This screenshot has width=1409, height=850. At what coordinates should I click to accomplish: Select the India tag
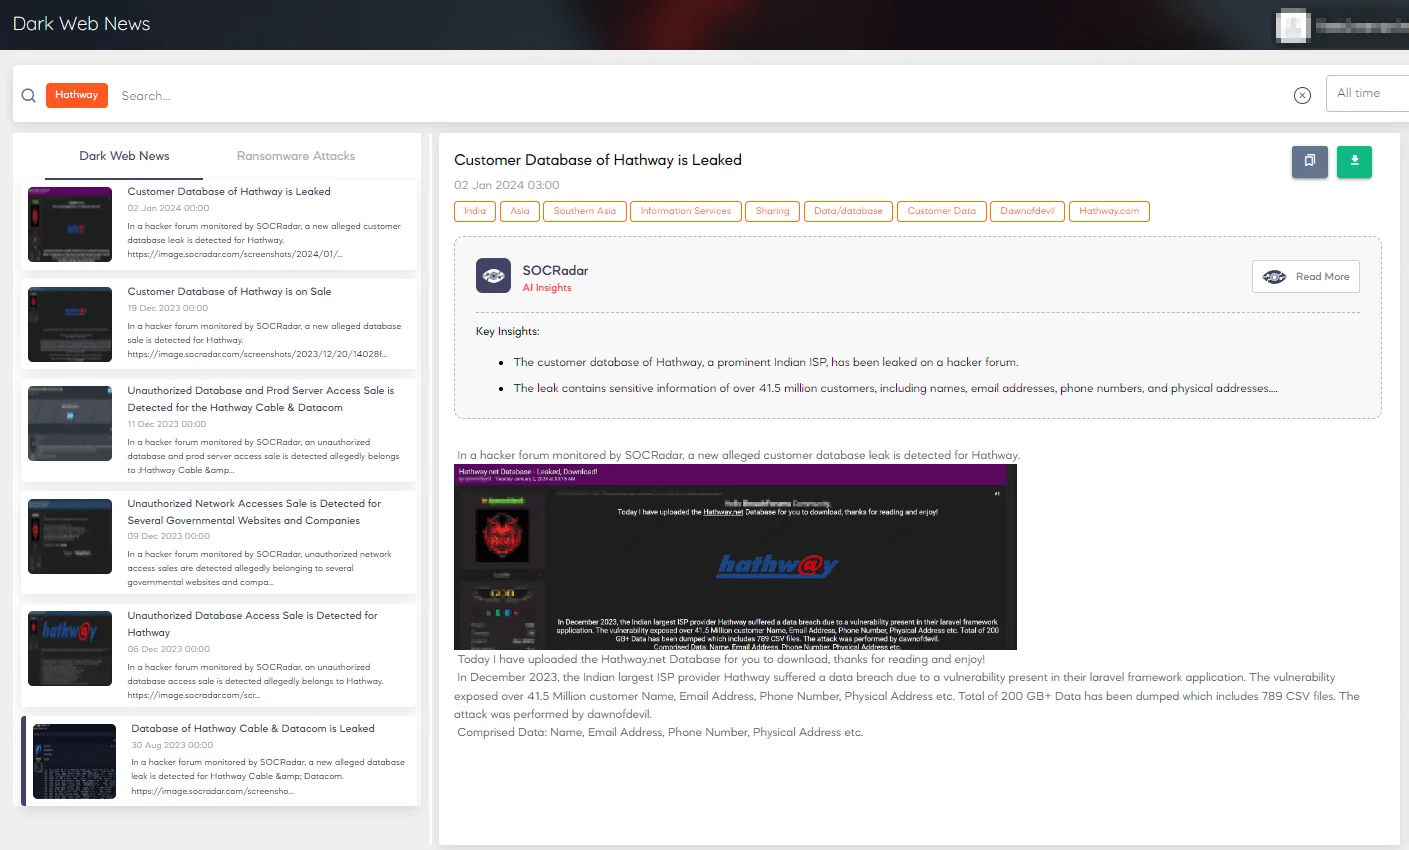[x=475, y=211]
